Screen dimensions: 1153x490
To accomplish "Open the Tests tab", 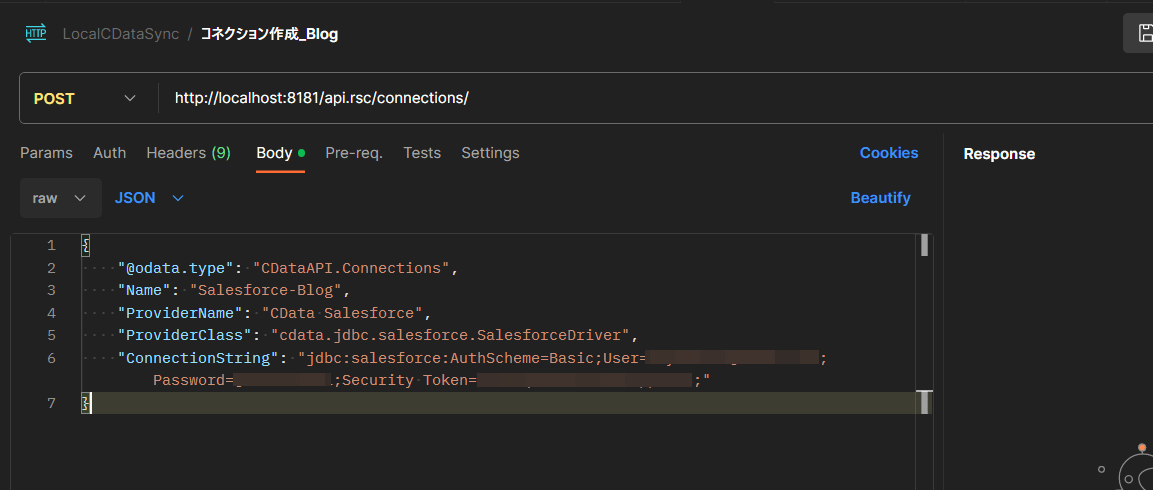I will click(x=422, y=153).
